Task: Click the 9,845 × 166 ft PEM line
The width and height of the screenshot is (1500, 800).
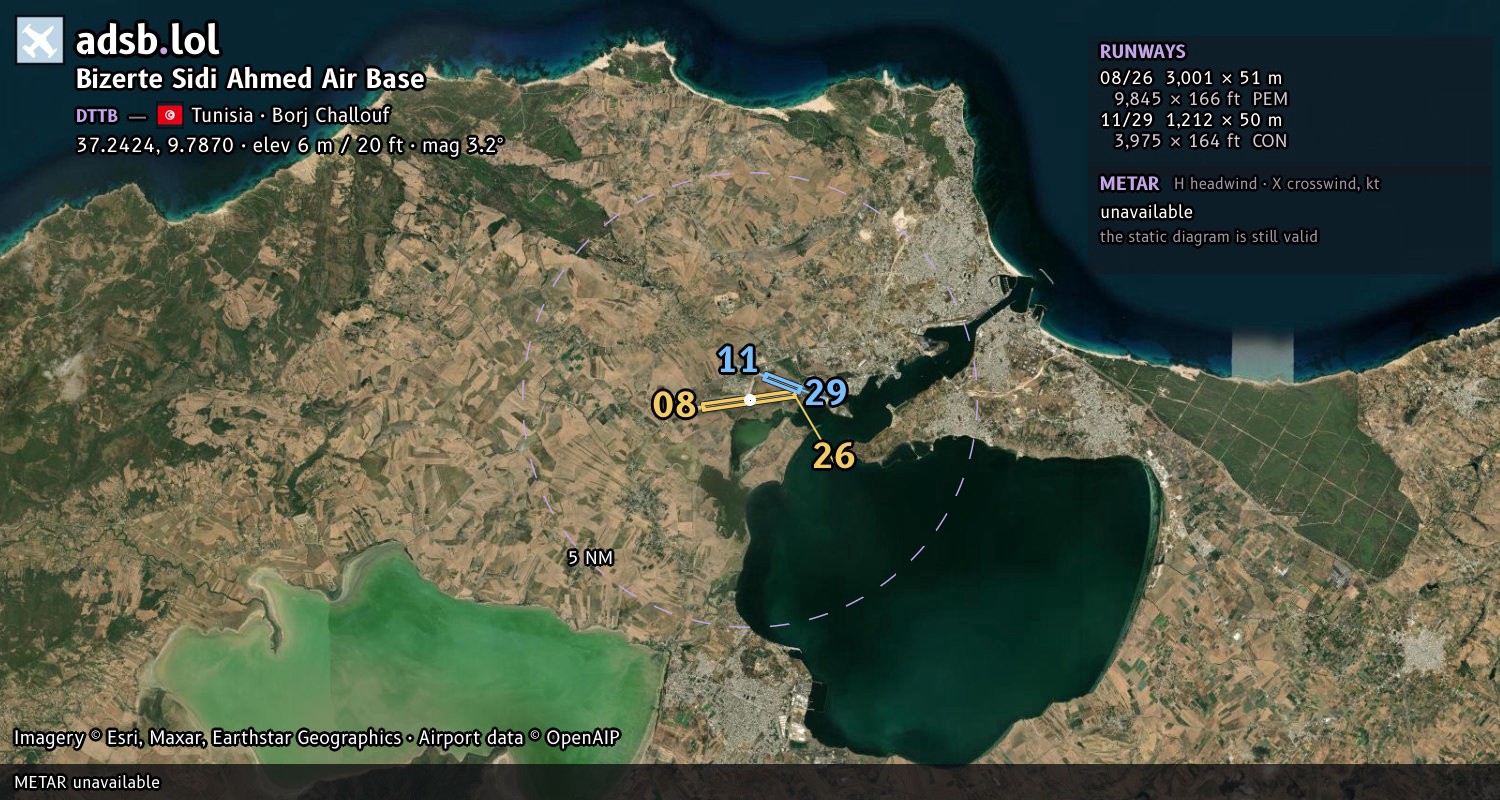Action: coord(1201,99)
